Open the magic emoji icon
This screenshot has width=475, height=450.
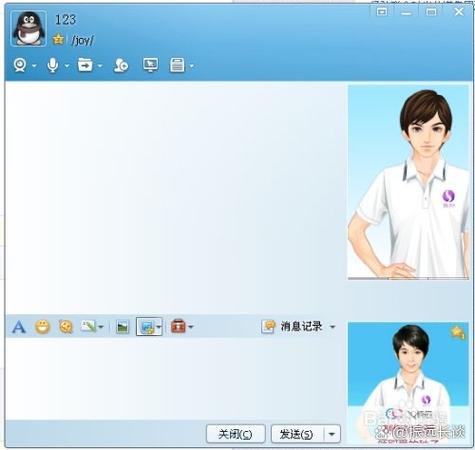pyautogui.click(x=66, y=327)
